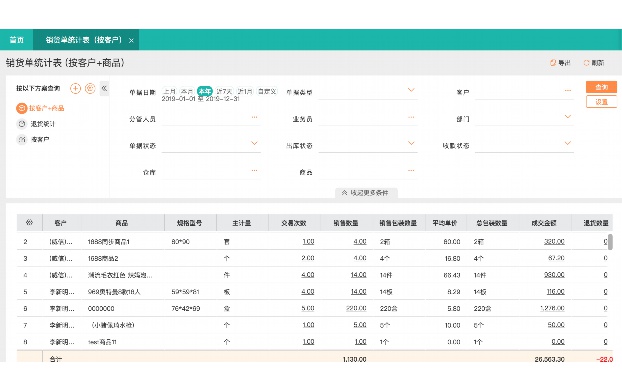Open the 出库状态 dropdown
This screenshot has width=622, height=391.
pos(368,145)
